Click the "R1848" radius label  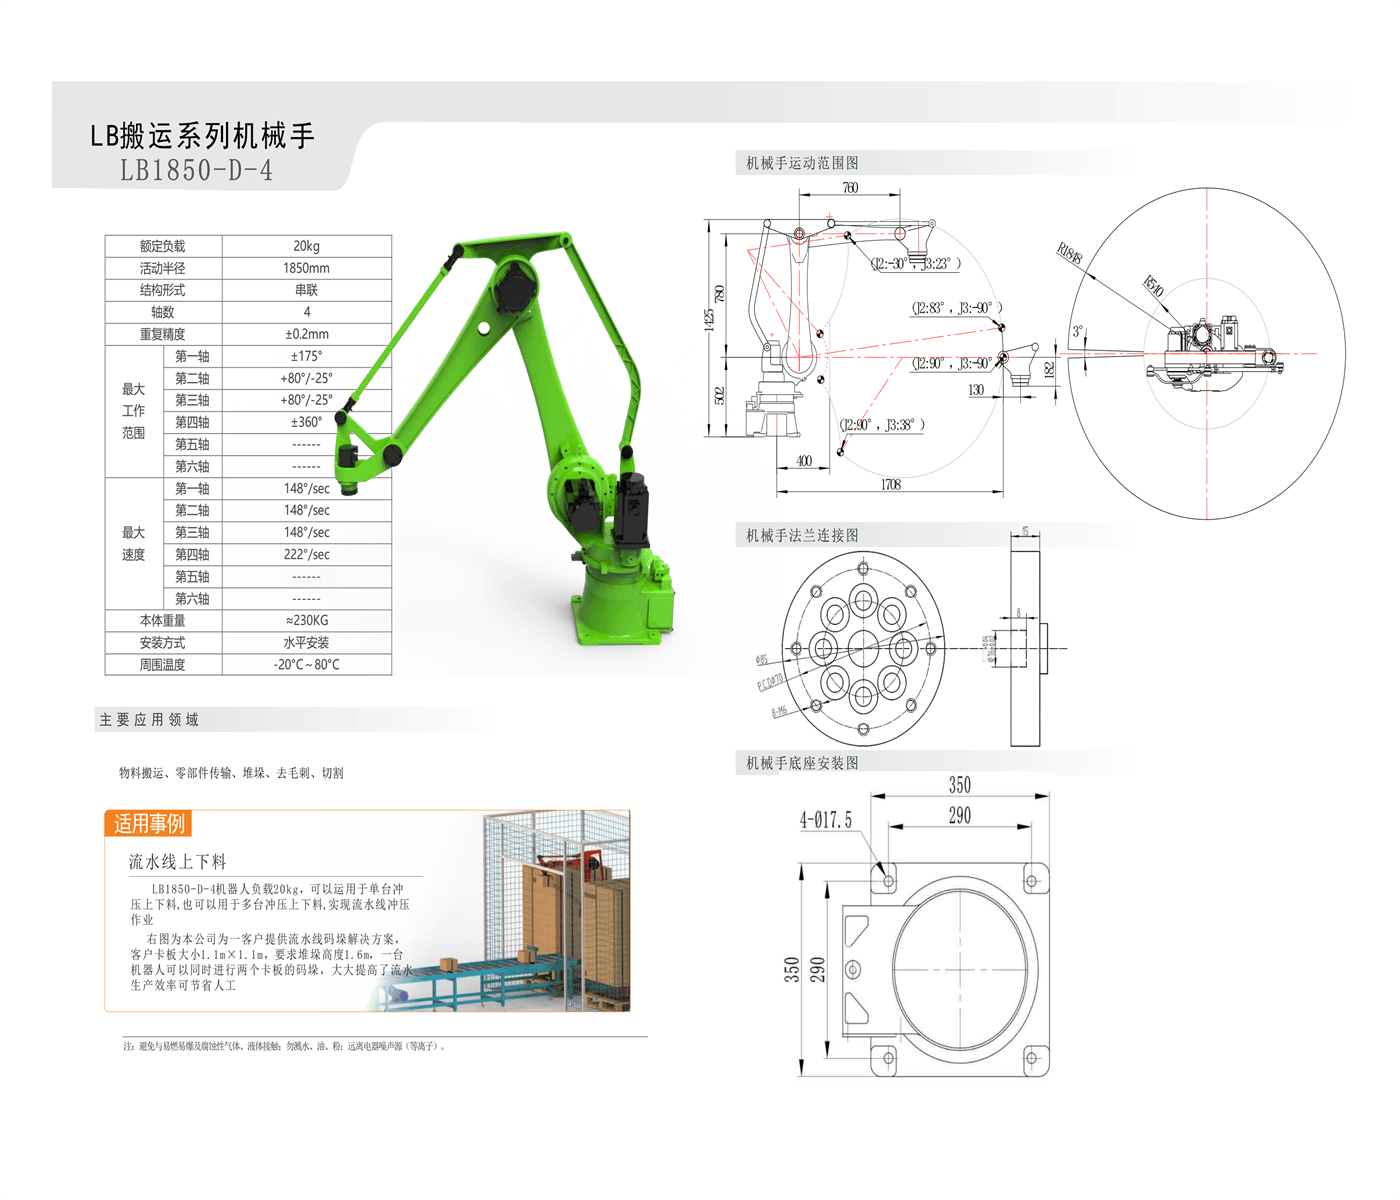1070,253
